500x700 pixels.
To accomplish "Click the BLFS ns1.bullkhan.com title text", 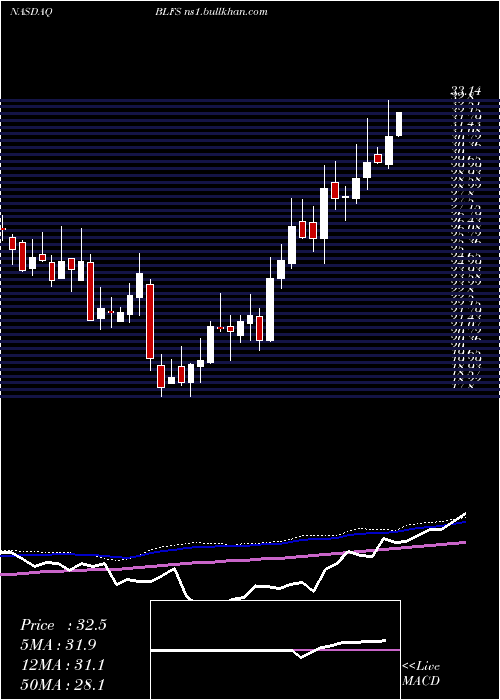I will coord(211,12).
